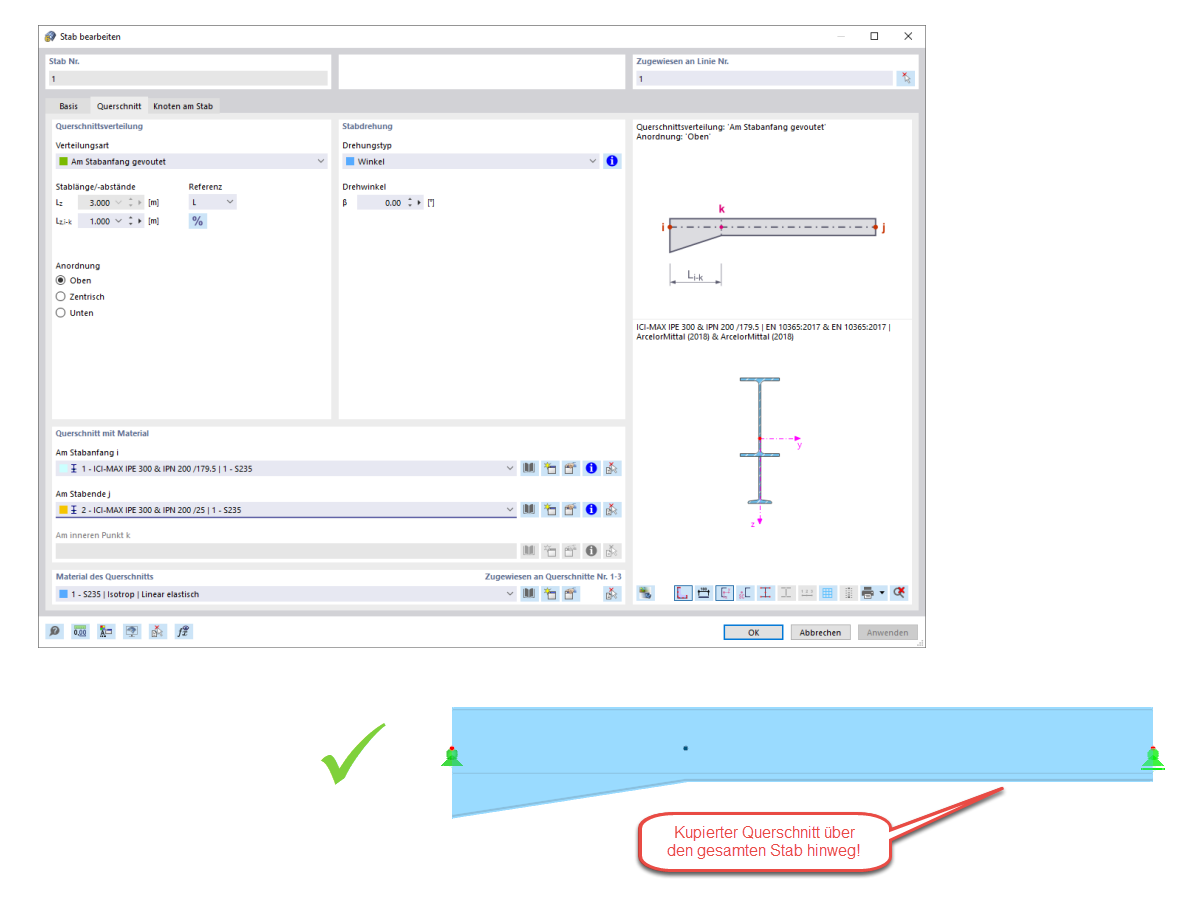
Task: Select the Zentrisch arrangement option
Action: (x=61, y=297)
